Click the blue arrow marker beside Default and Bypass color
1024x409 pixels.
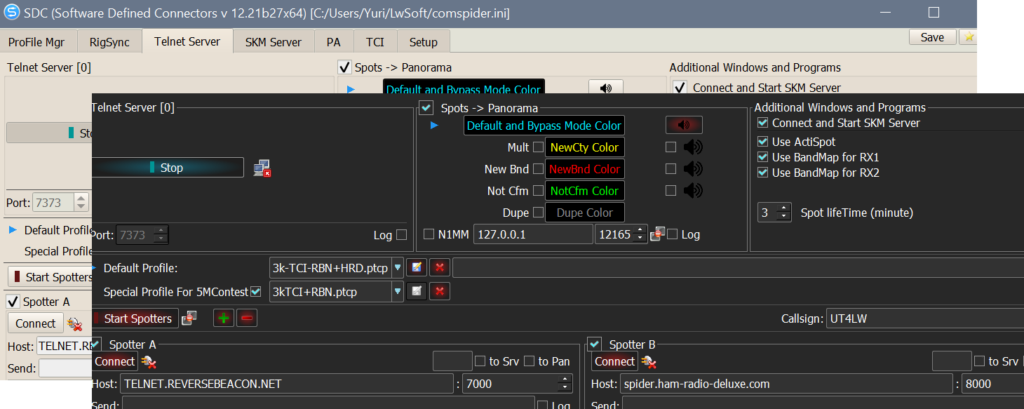click(x=434, y=125)
